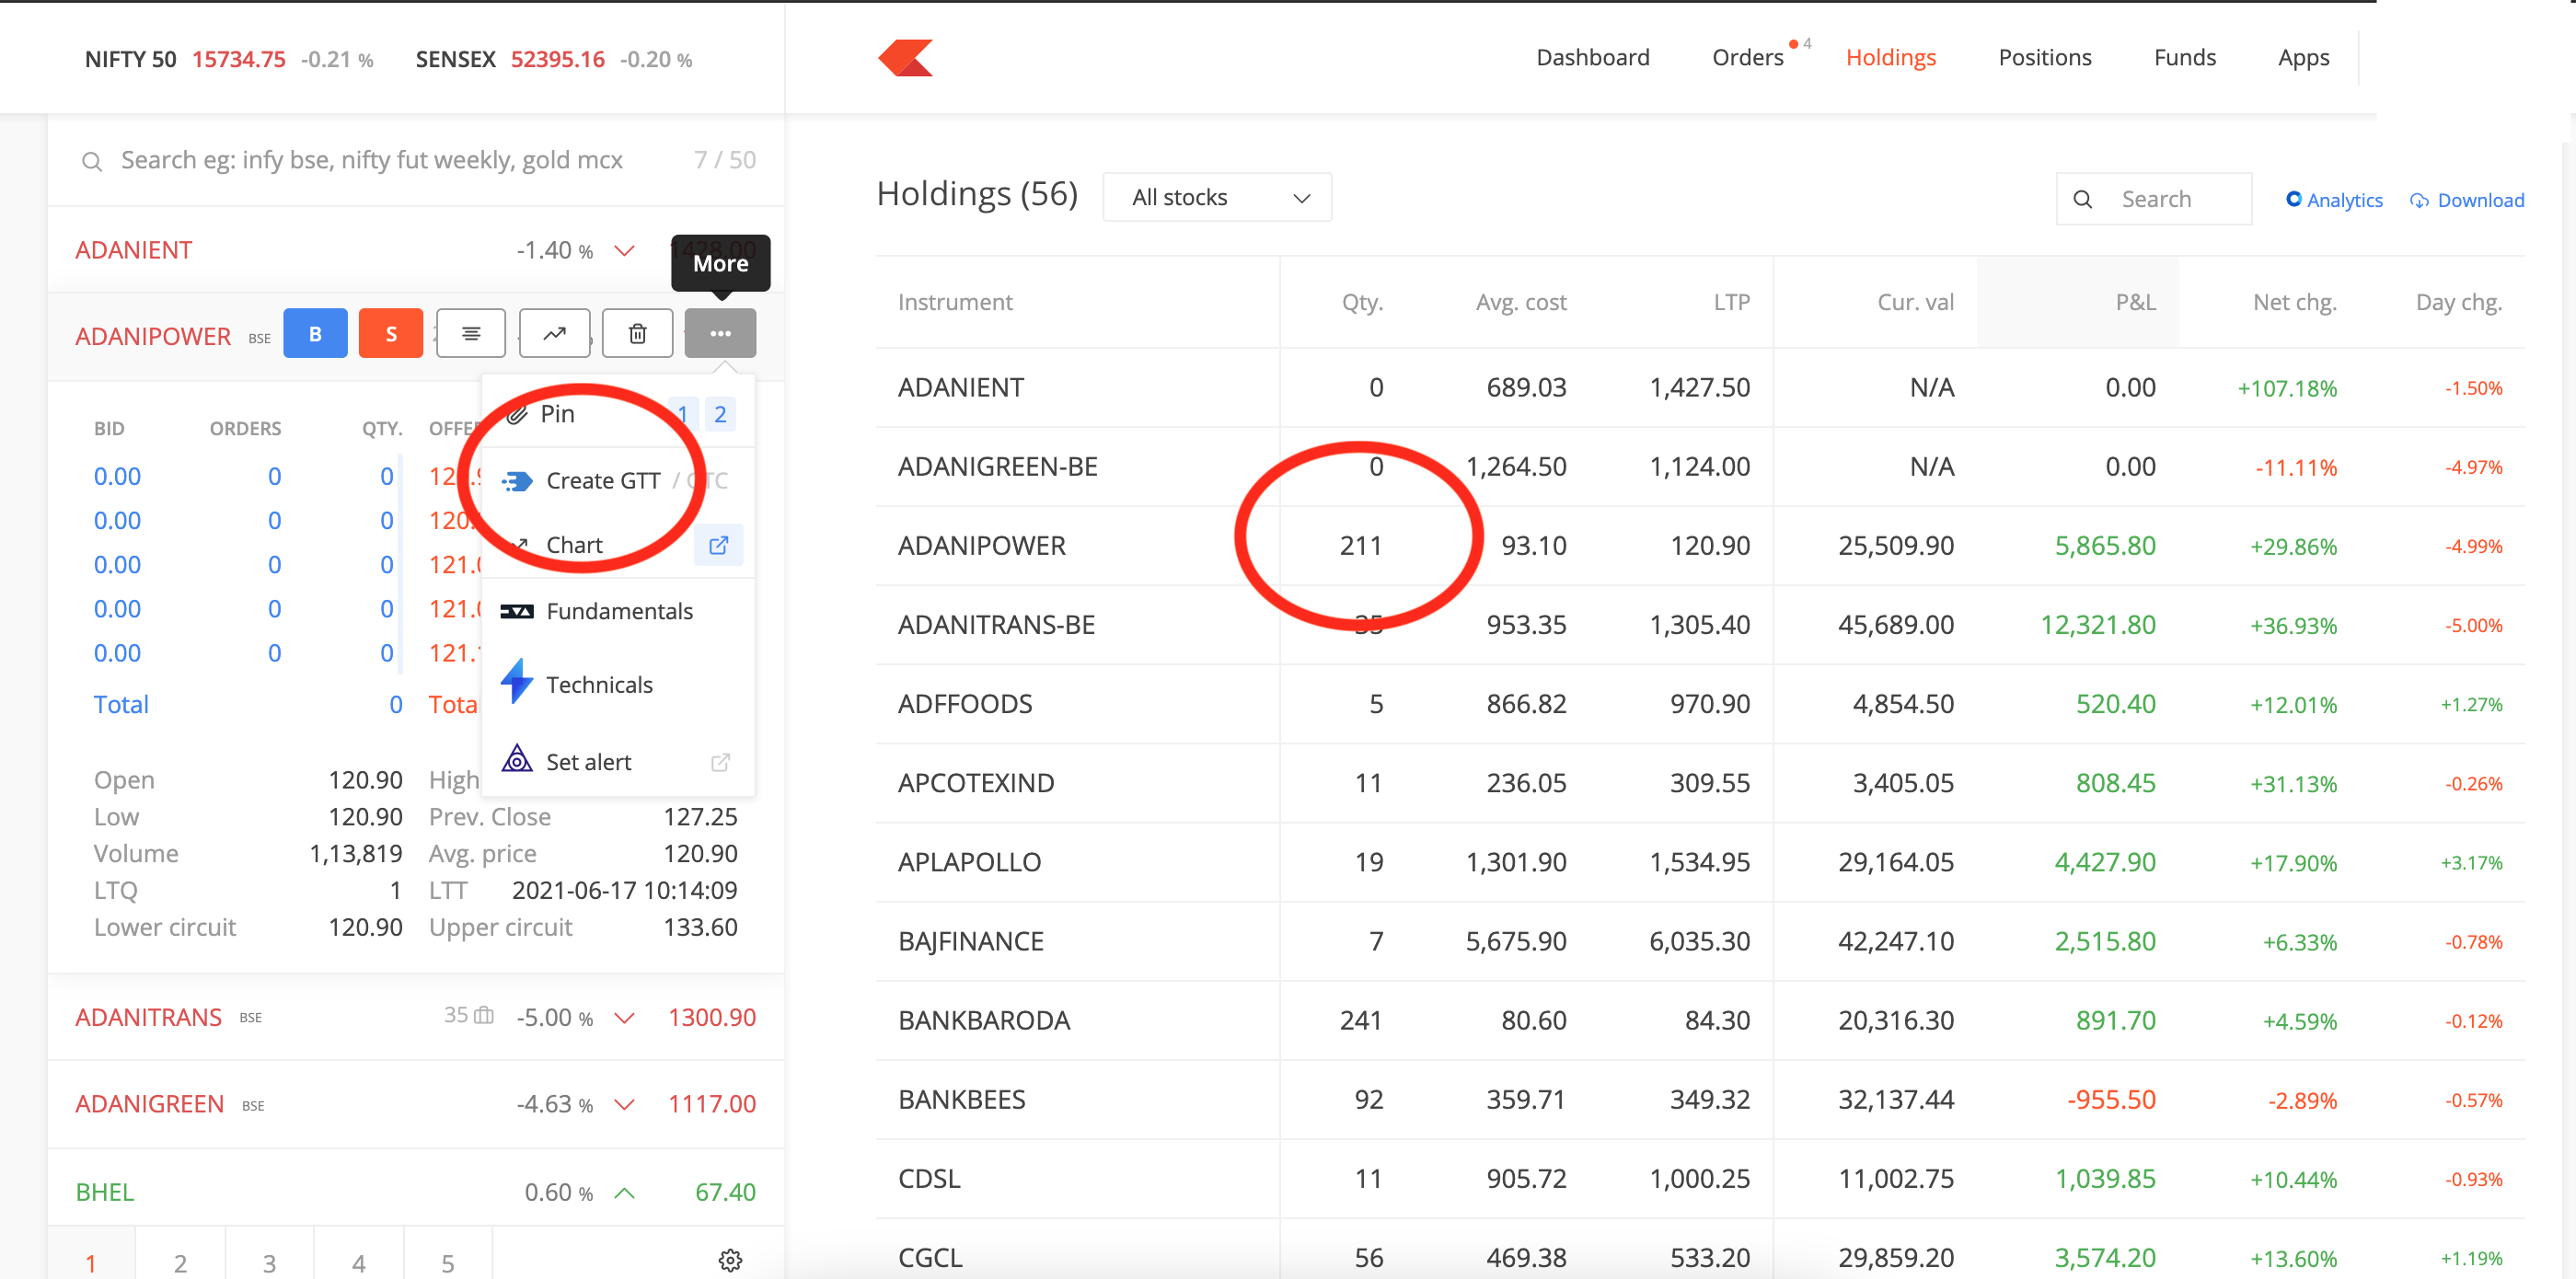This screenshot has width=2576, height=1279.
Task: Open the Orders page
Action: pyautogui.click(x=1747, y=58)
